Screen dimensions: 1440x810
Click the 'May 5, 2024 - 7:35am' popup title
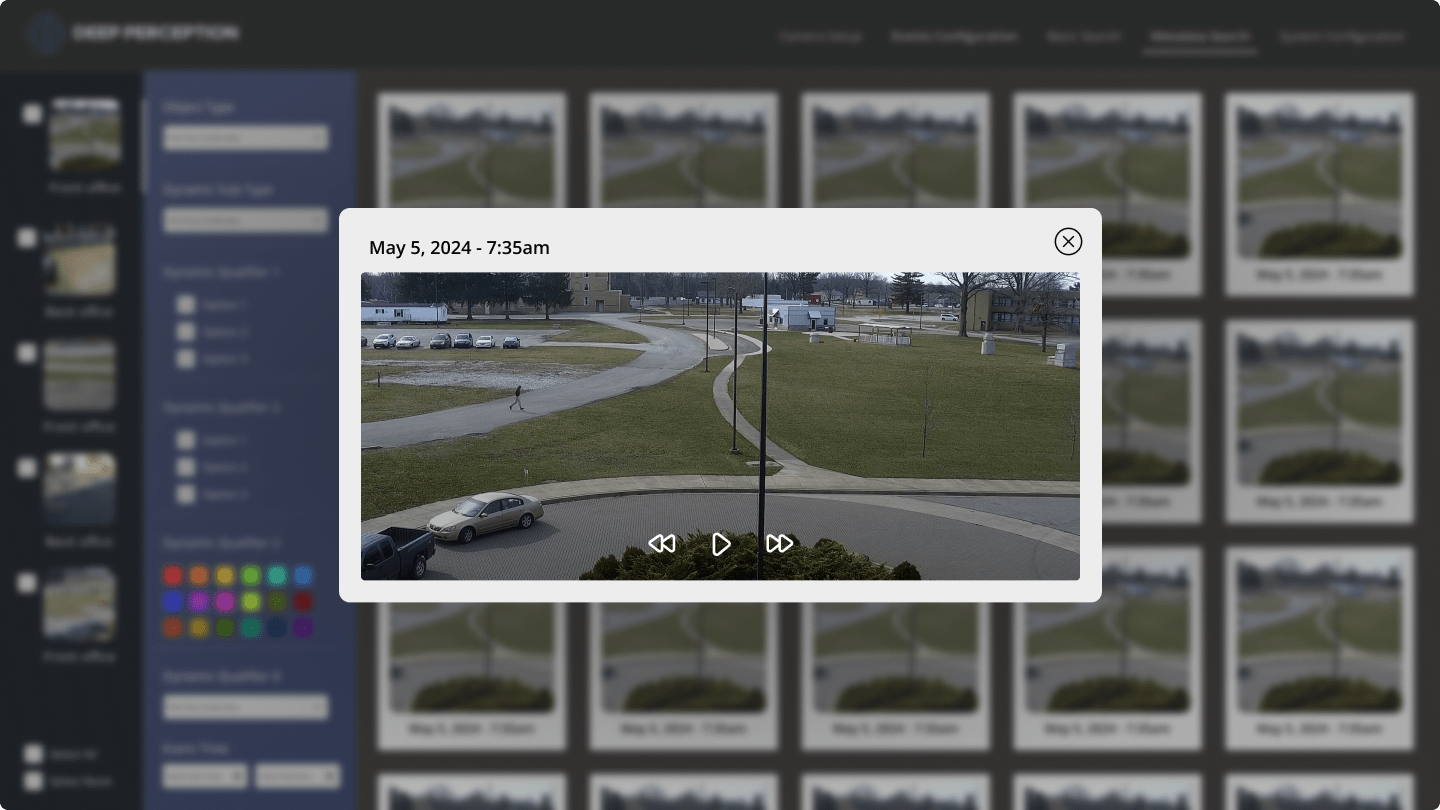tap(459, 248)
